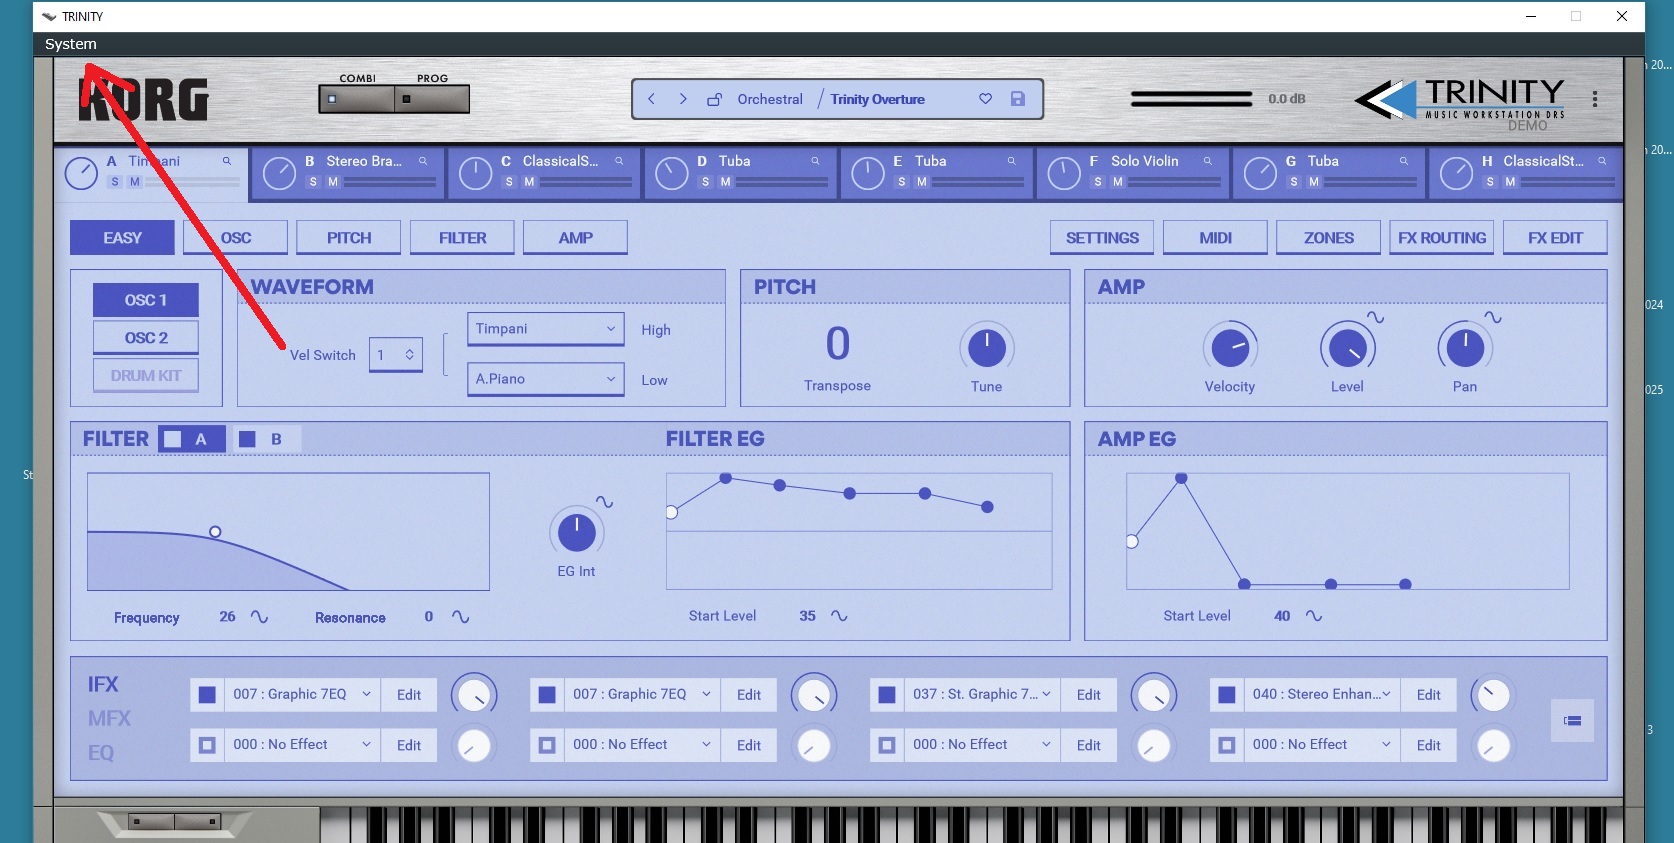The image size is (1674, 843).
Task: Adjust the Velocity knob
Action: (1230, 348)
